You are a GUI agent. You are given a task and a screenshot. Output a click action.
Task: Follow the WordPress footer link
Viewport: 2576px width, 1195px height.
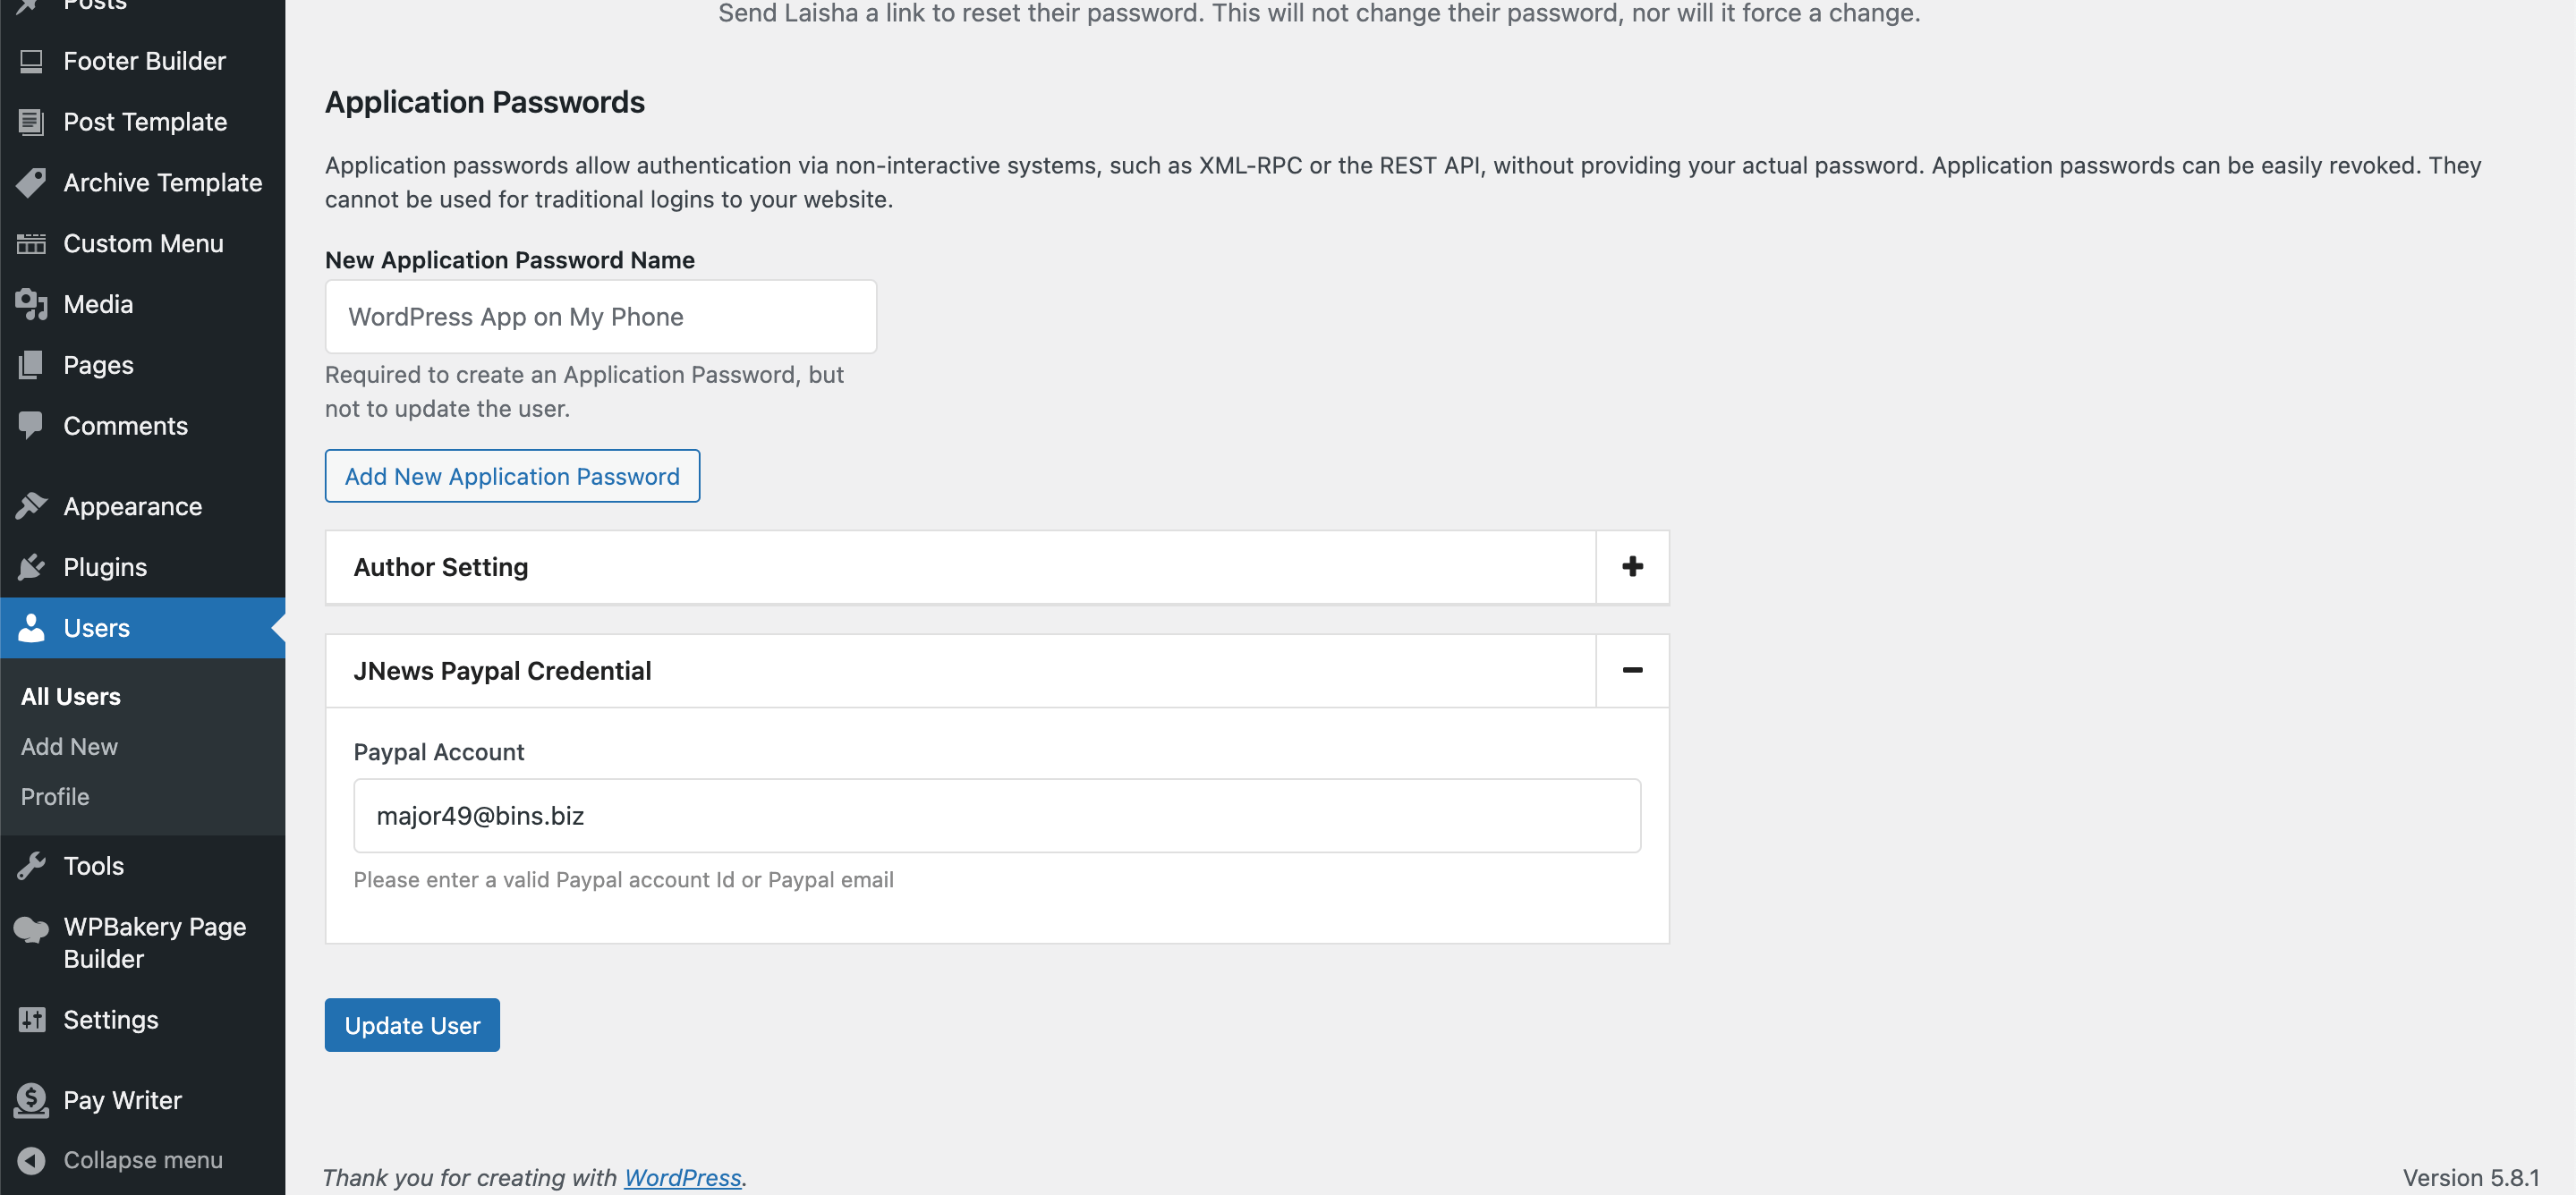click(682, 1178)
